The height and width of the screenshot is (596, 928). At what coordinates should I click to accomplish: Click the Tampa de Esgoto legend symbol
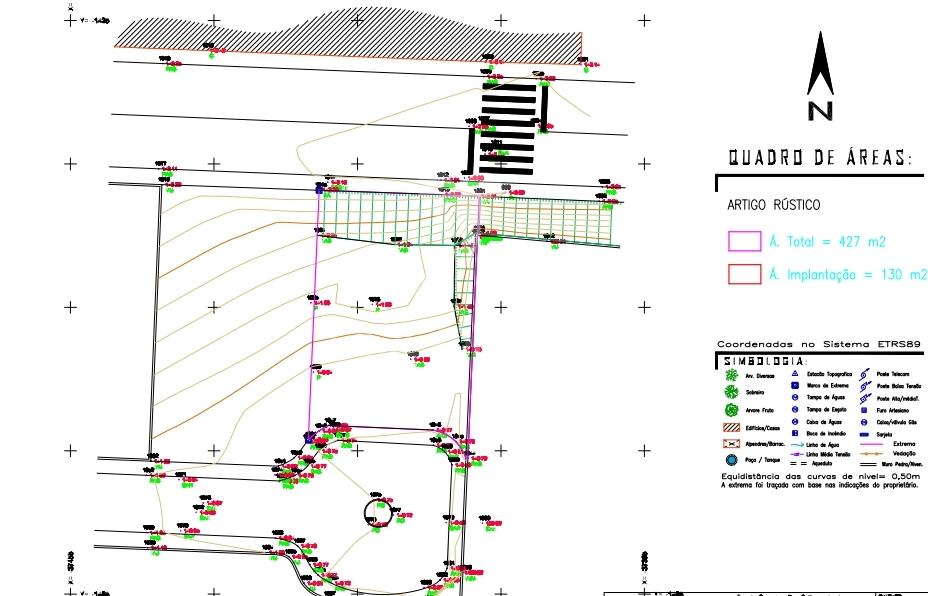point(795,410)
